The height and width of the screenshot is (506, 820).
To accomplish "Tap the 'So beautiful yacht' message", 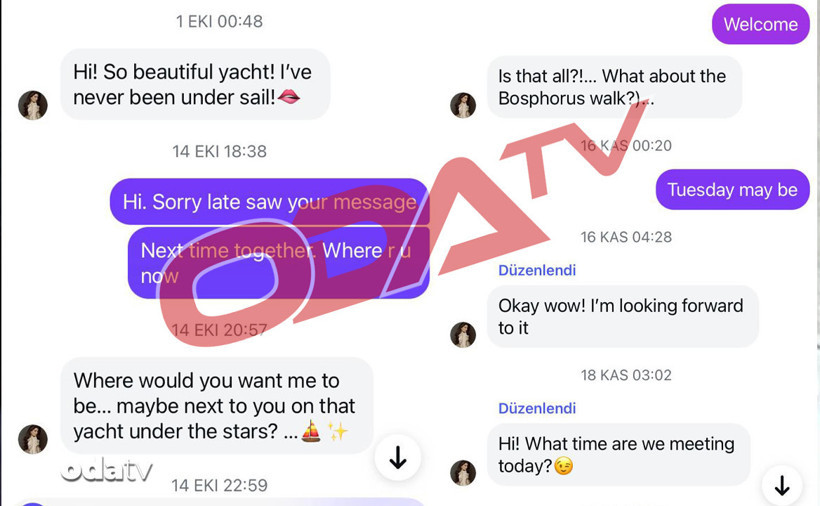I will coord(195,84).
